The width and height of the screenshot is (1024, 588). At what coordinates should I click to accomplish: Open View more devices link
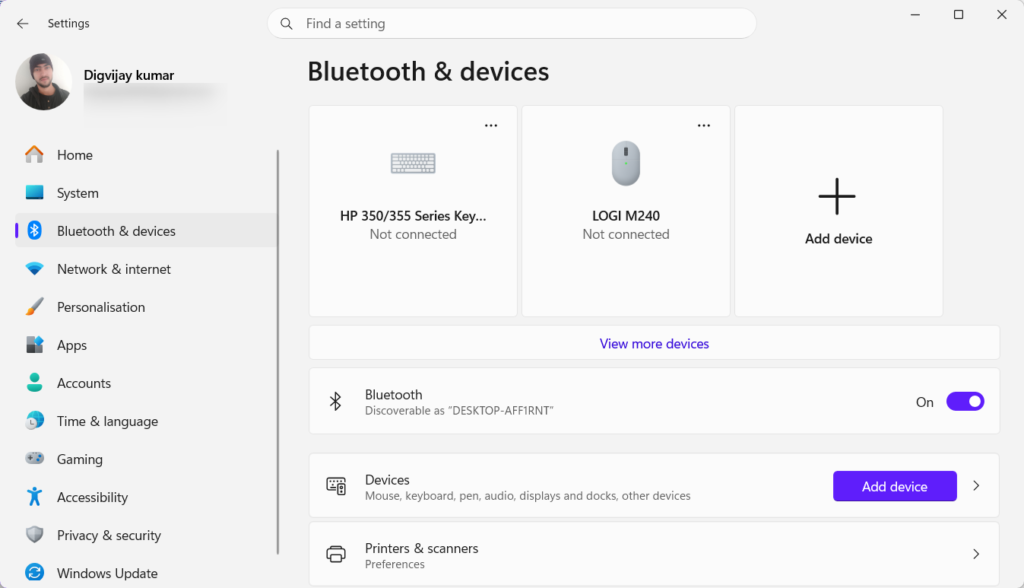tap(654, 343)
